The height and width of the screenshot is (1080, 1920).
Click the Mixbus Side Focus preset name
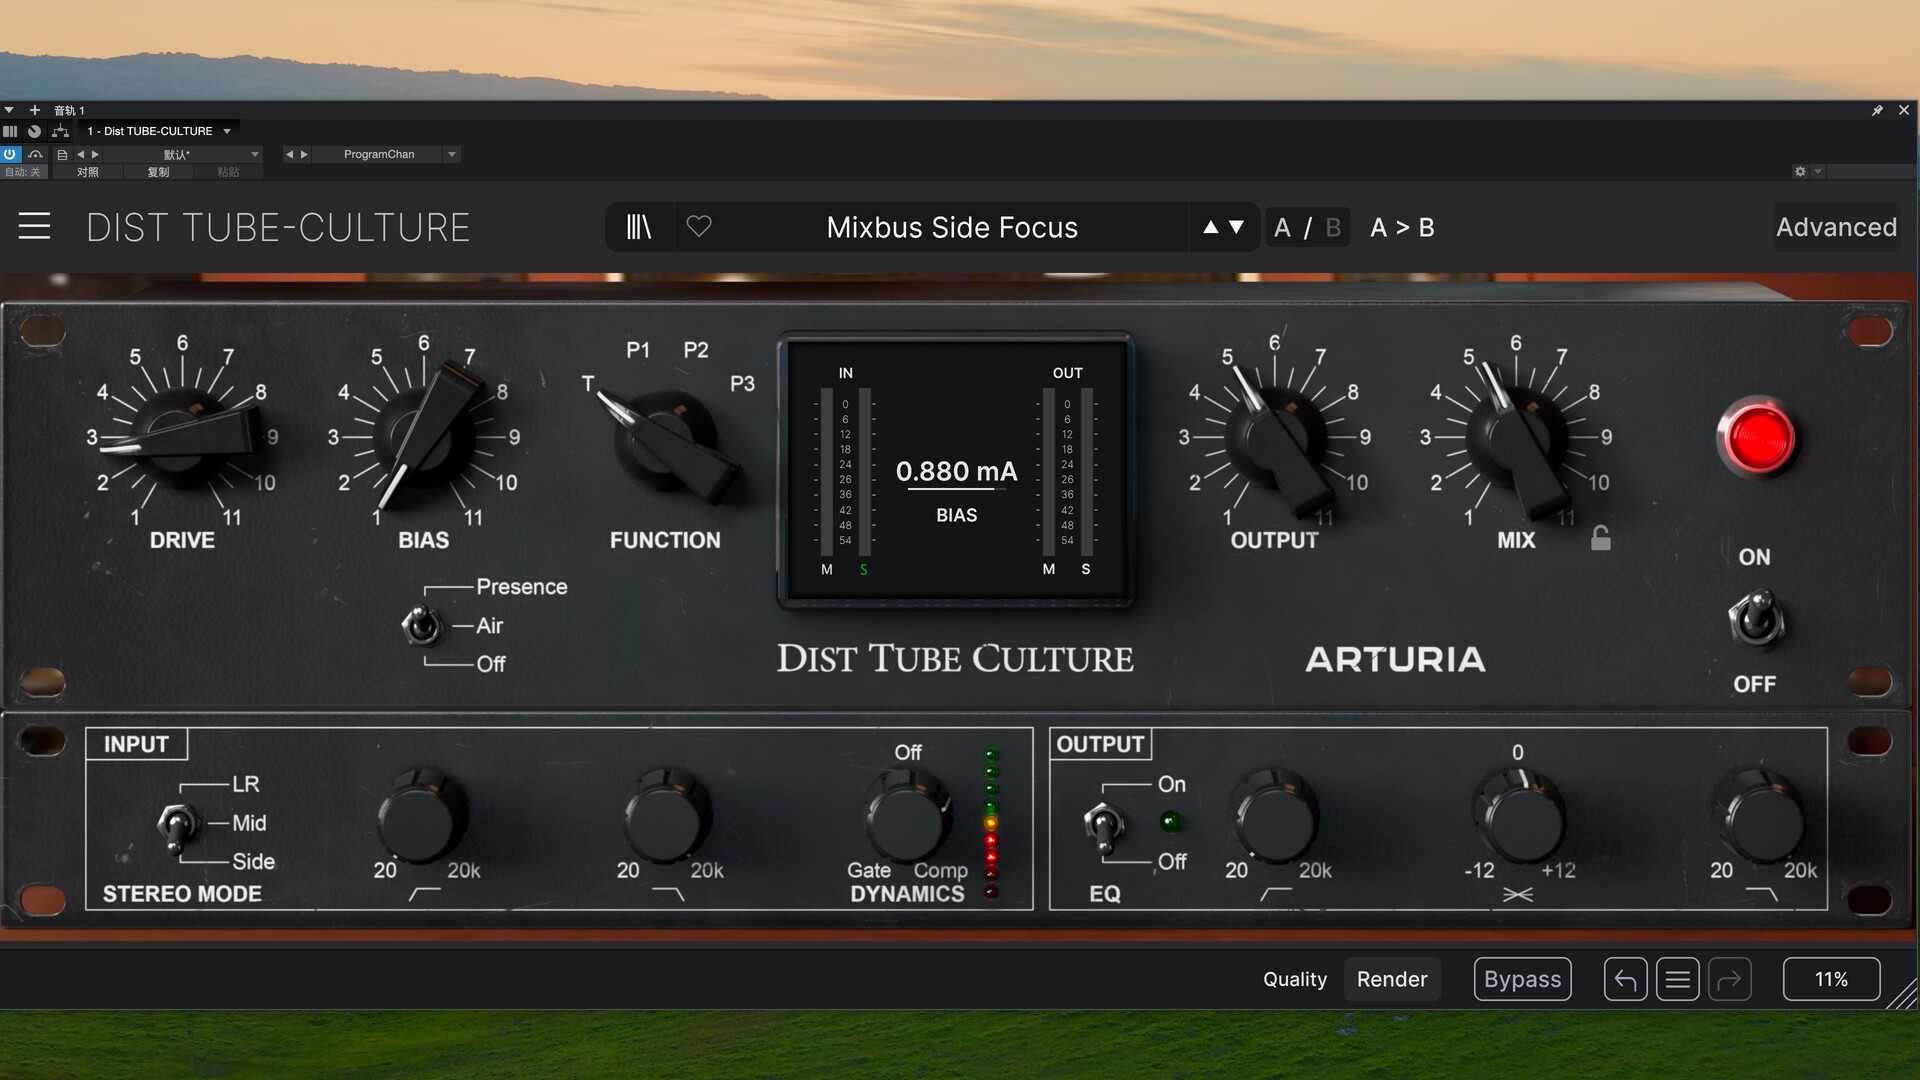[x=952, y=228]
